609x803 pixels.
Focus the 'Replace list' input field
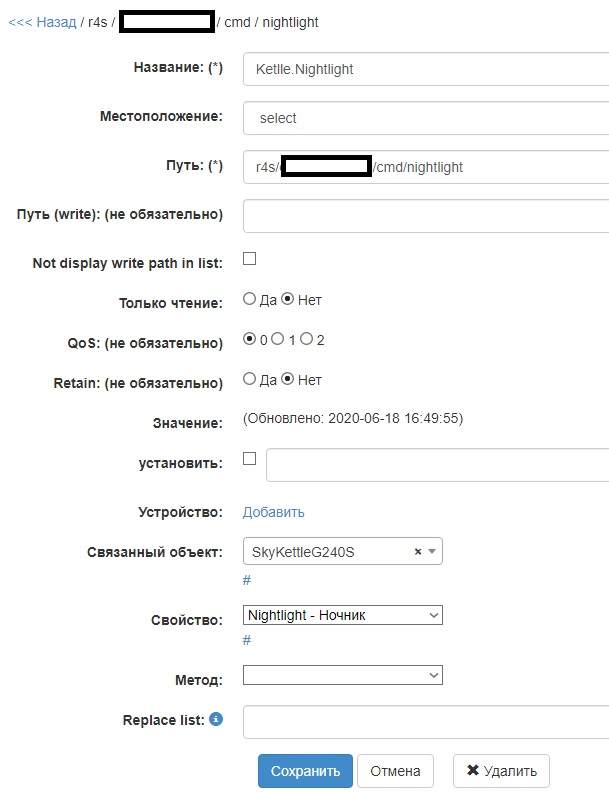pyautogui.click(x=426, y=722)
